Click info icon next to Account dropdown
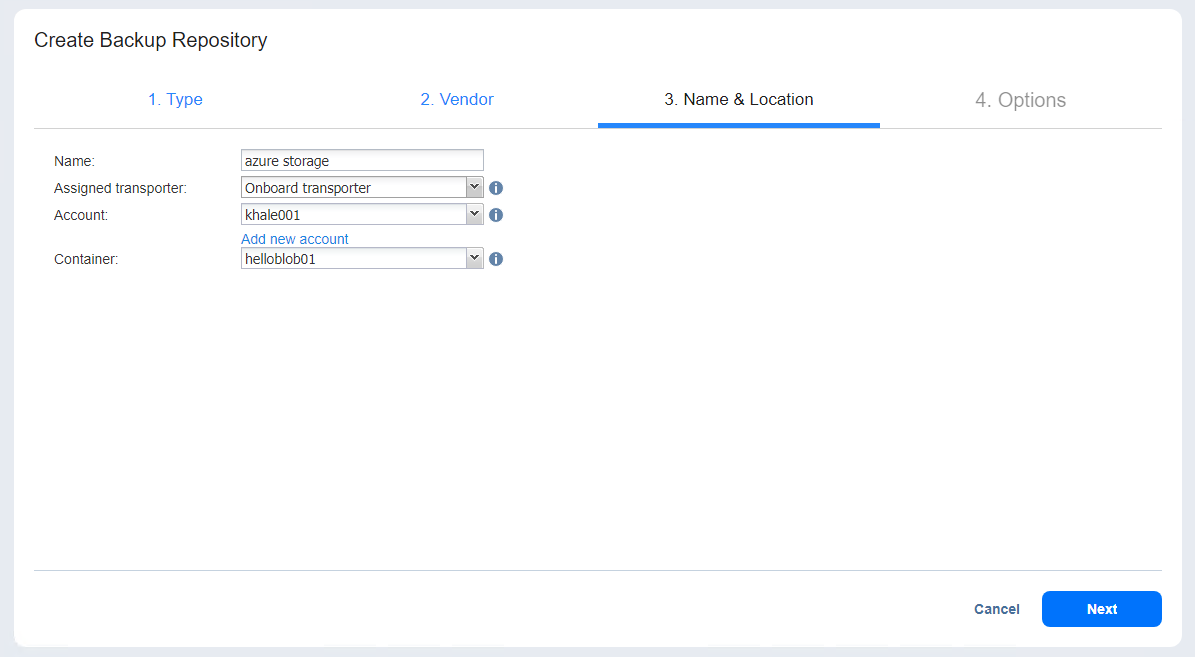Viewport: 1195px width, 657px height. click(496, 215)
